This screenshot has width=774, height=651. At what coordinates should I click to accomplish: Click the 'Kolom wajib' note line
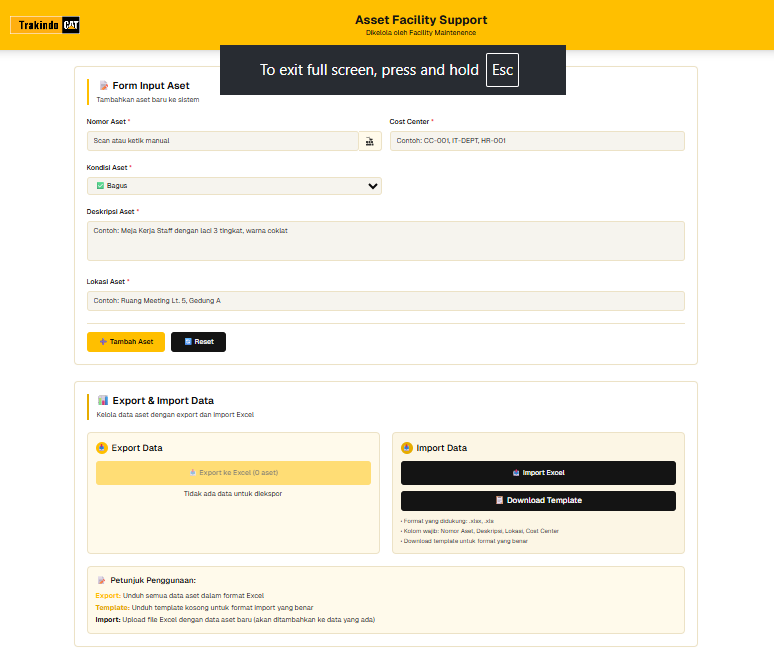(480, 531)
